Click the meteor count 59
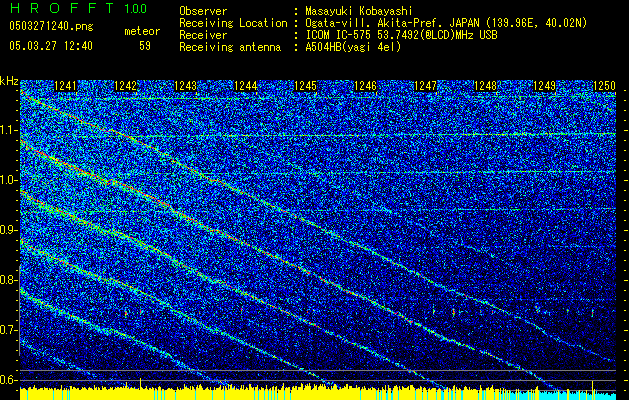This screenshot has height=400, width=629. [145, 46]
